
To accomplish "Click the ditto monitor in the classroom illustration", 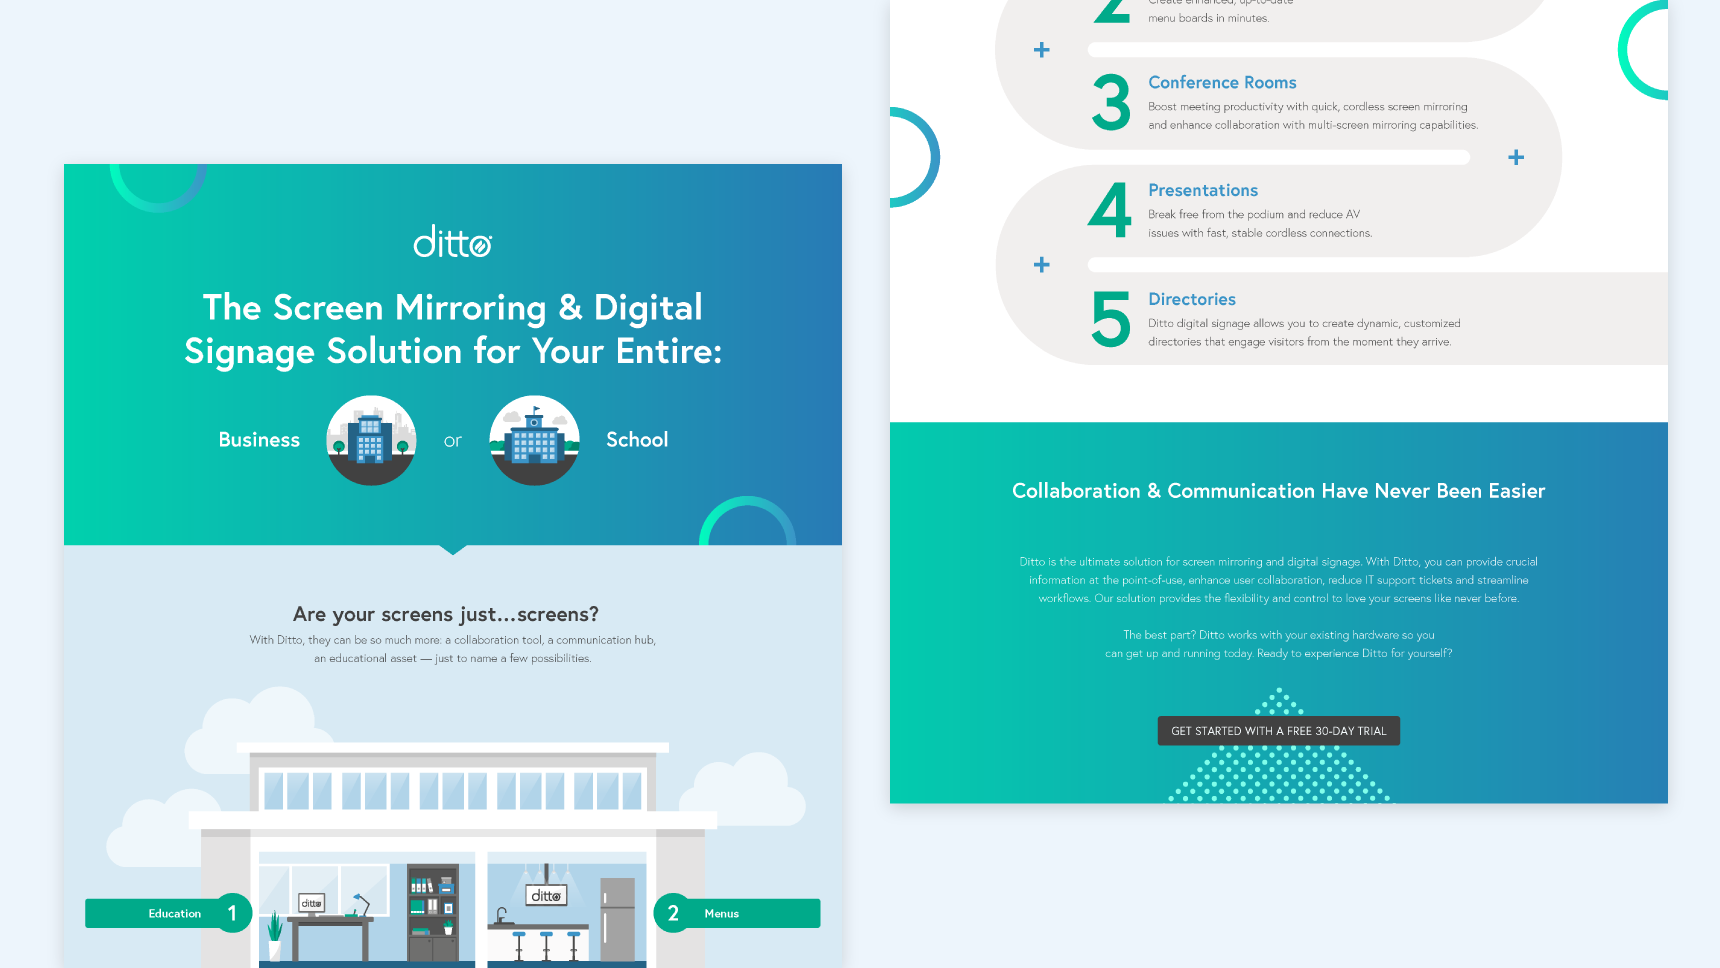I will click(x=312, y=903).
